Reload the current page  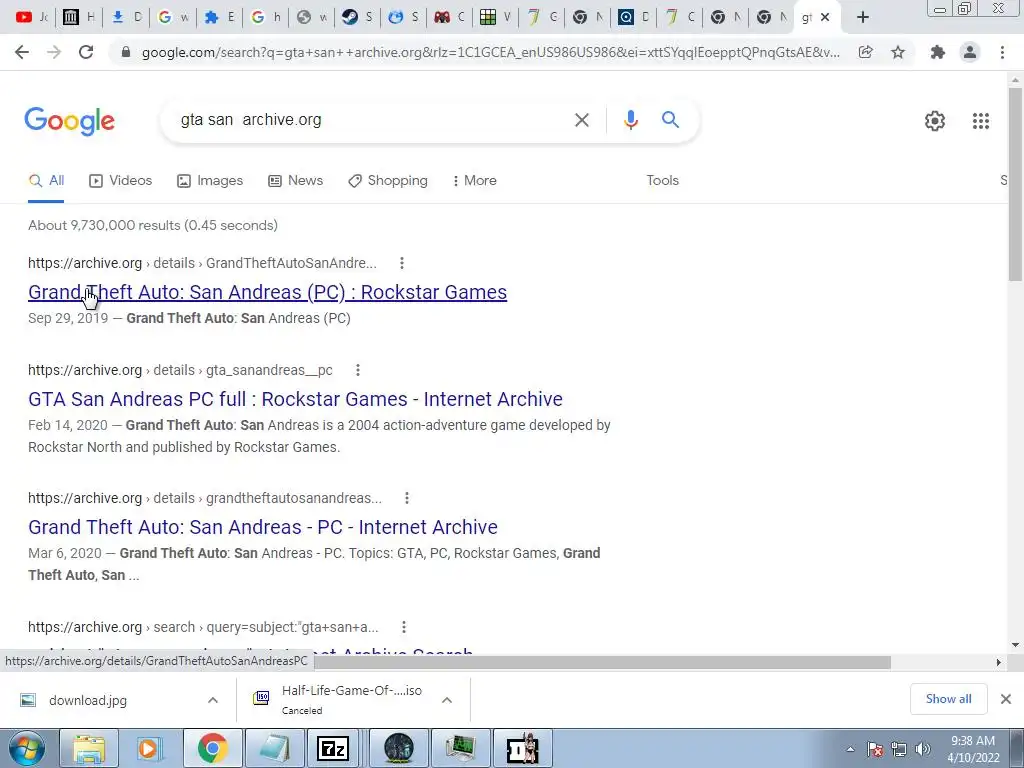pos(86,52)
